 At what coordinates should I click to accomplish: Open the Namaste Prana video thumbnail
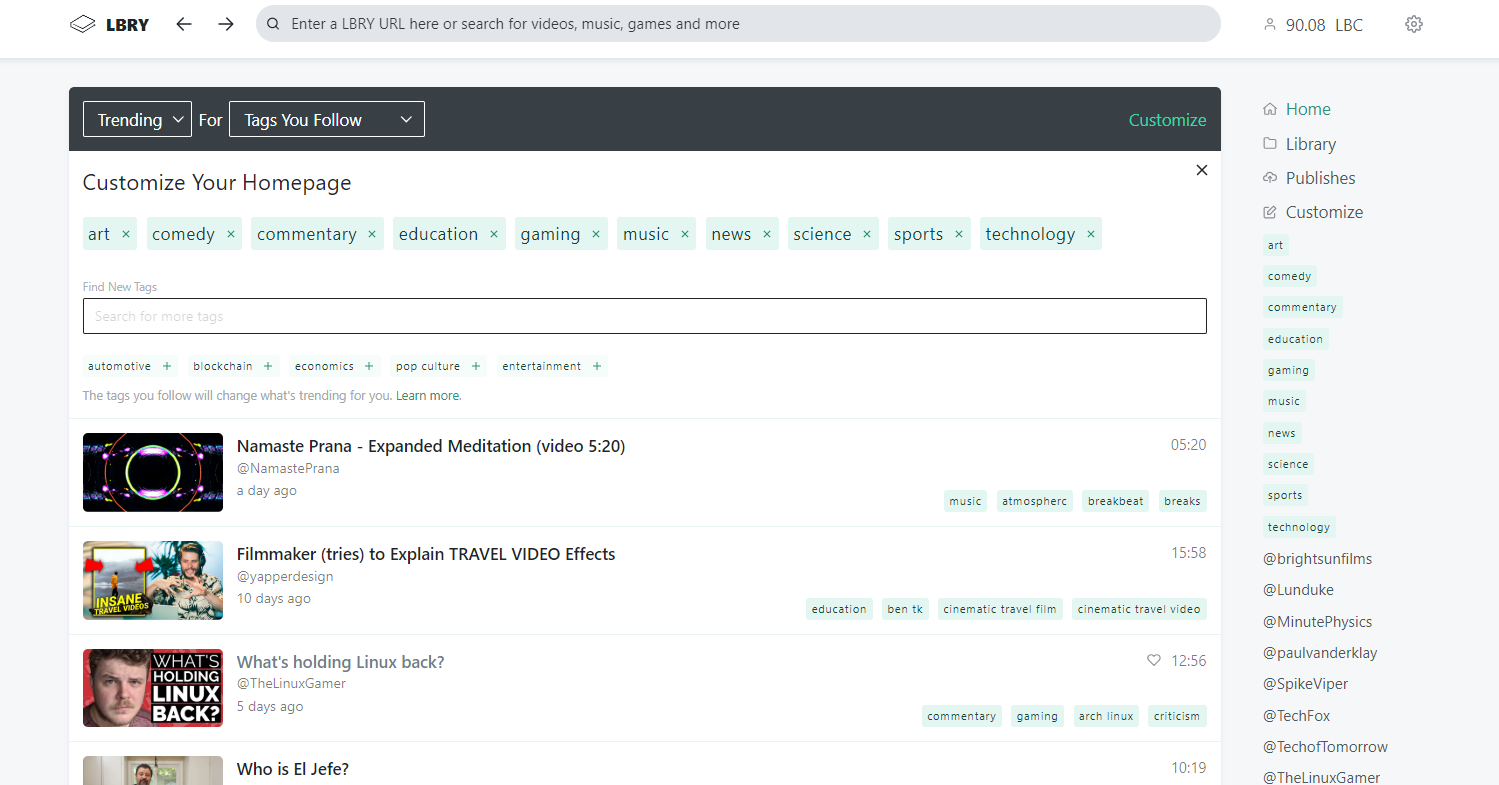(x=153, y=472)
